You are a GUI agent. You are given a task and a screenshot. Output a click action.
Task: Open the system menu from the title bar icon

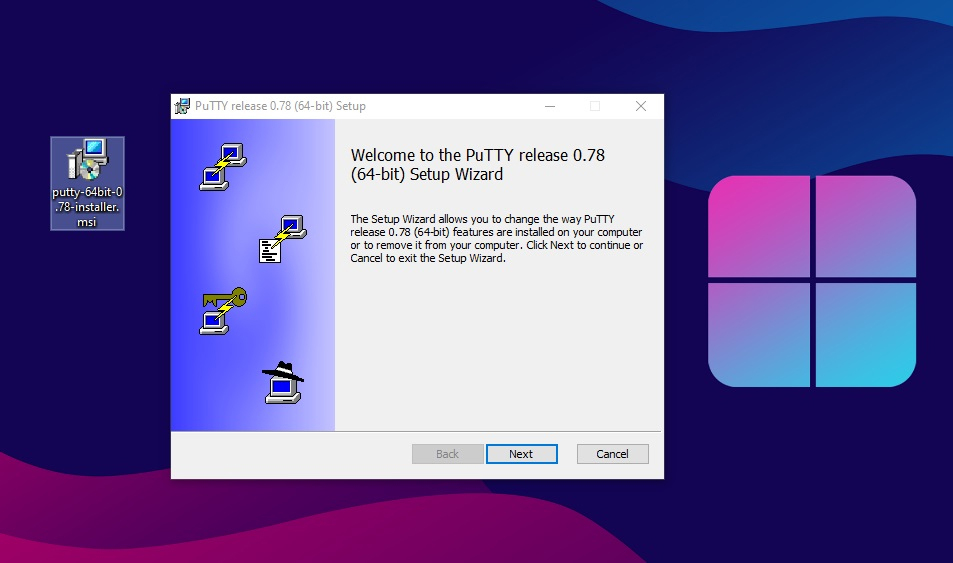pos(182,106)
